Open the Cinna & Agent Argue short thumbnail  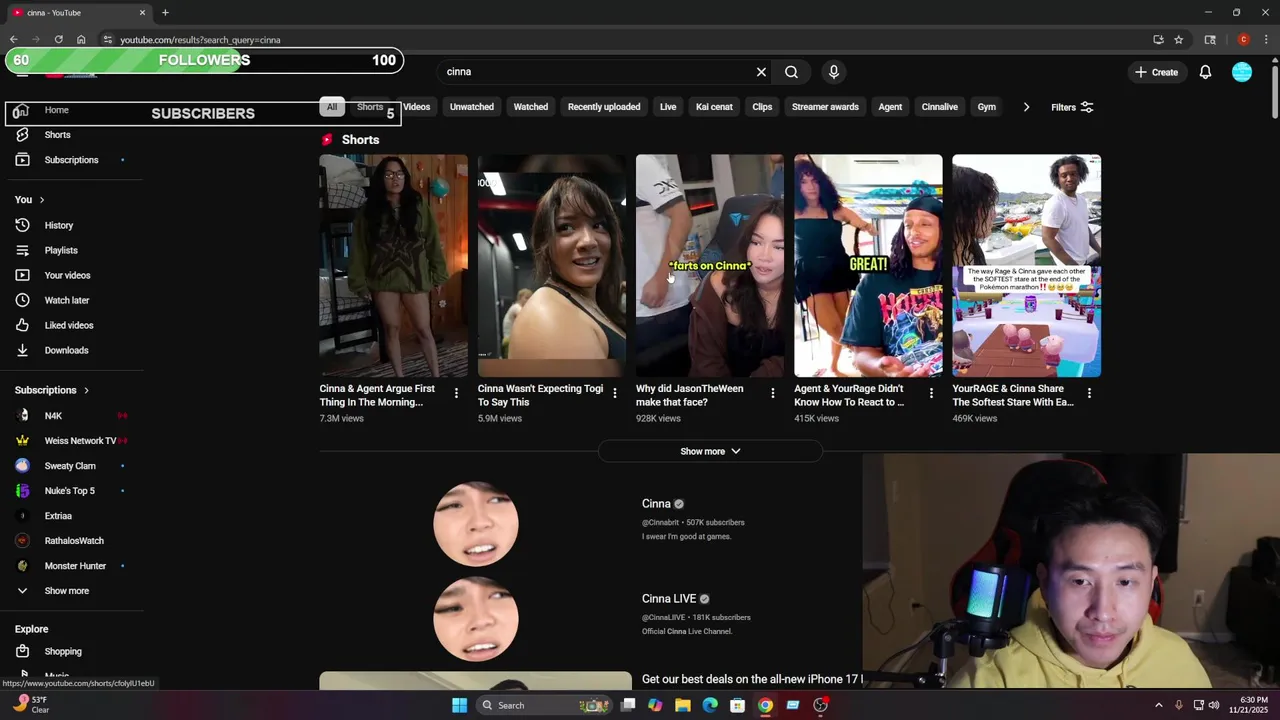[393, 265]
